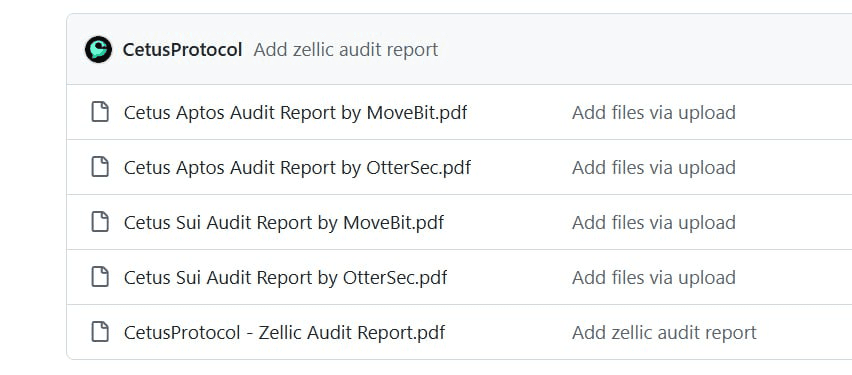The image size is (852, 375).
Task: Click file icon beside Sui OtterSec report
Action: pos(99,277)
